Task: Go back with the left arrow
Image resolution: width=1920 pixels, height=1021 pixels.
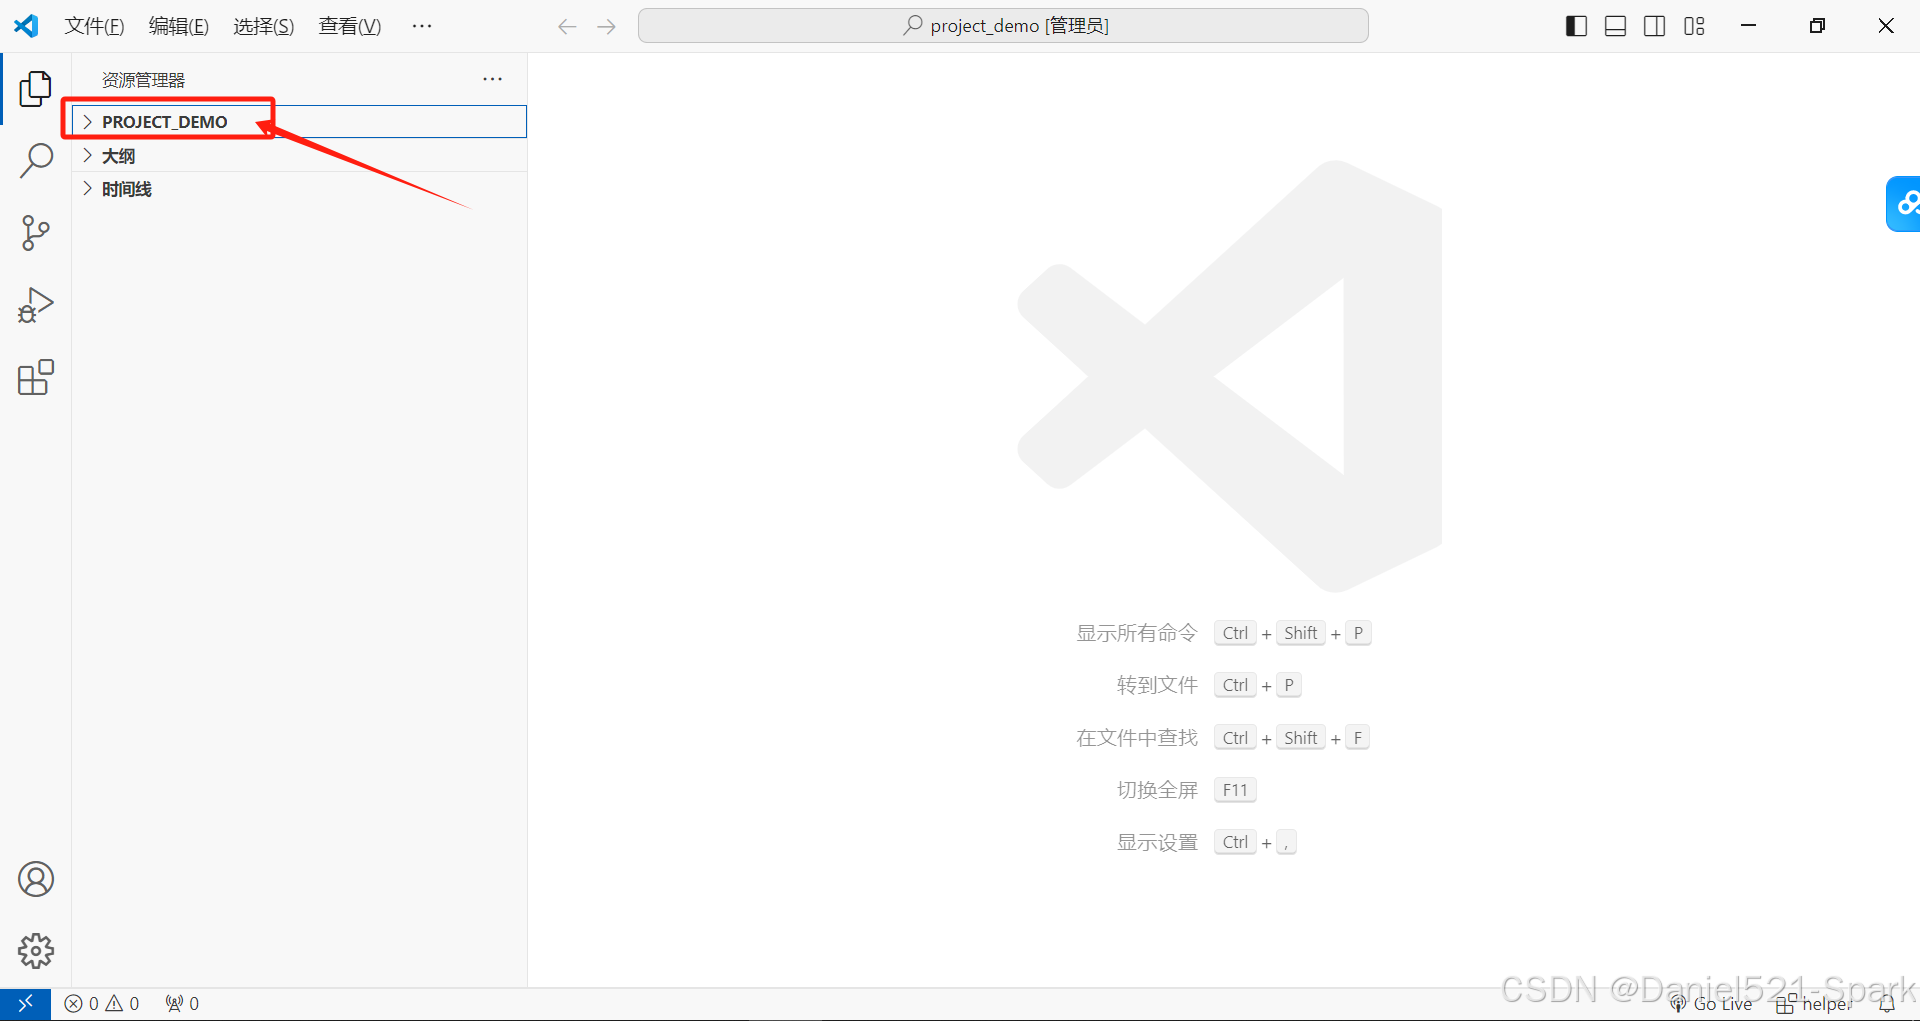Action: tap(567, 26)
